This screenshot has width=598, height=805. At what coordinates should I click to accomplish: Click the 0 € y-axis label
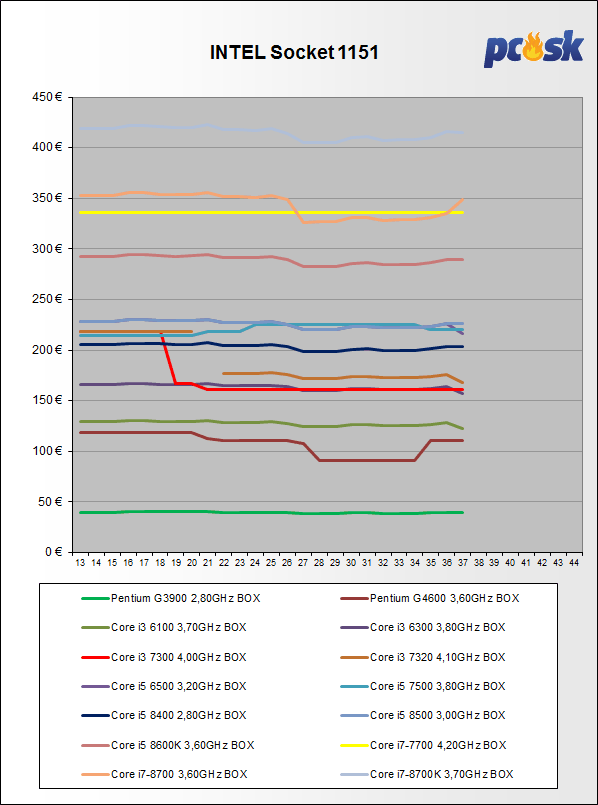52,552
